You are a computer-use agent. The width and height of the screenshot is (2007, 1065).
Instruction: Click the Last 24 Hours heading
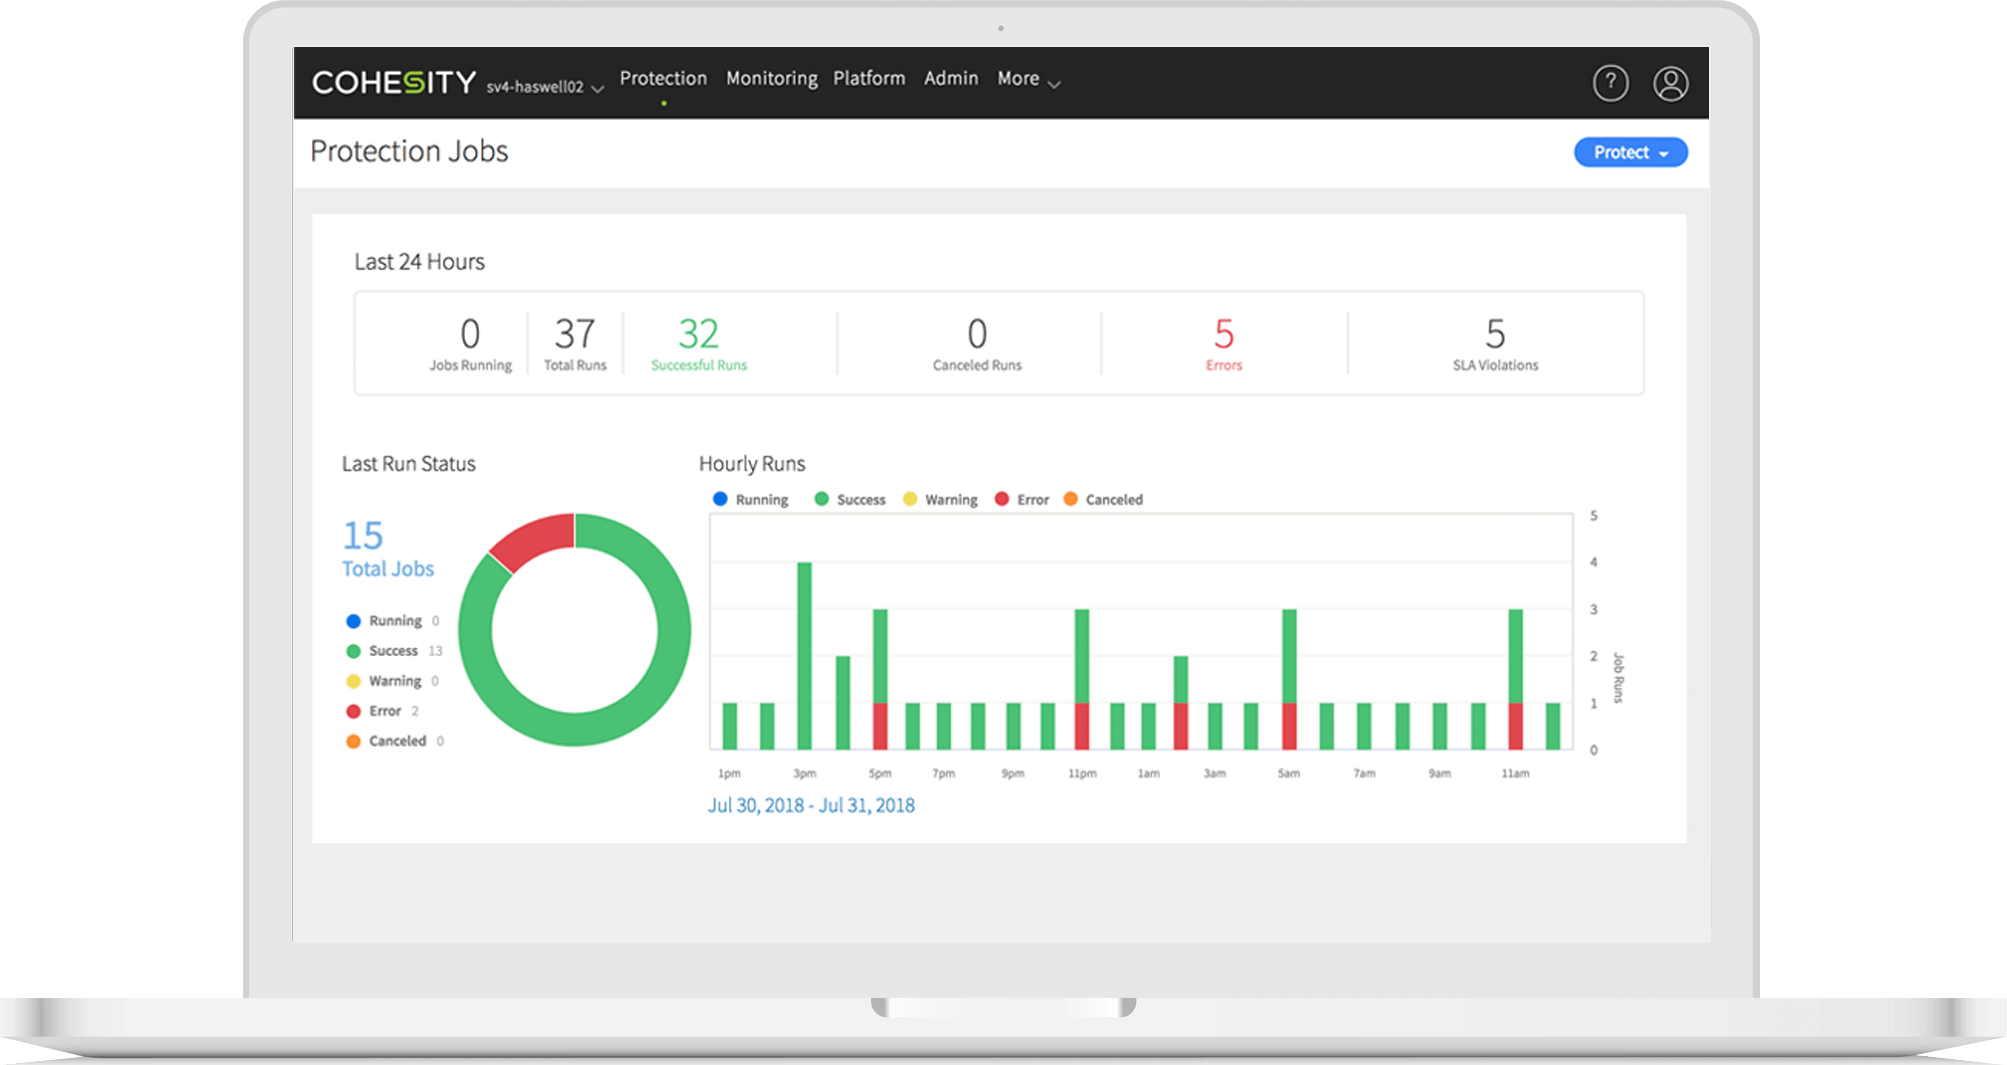[419, 262]
